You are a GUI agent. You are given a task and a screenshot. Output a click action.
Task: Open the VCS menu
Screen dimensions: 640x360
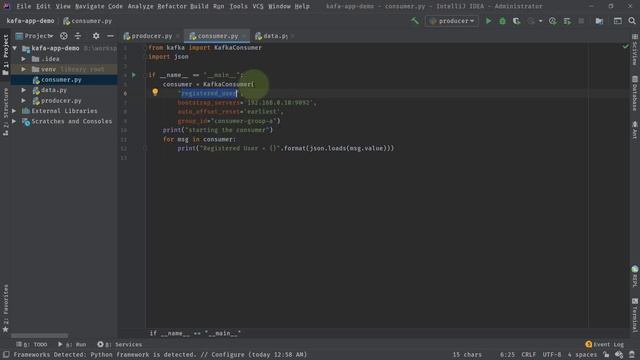[x=258, y=6]
